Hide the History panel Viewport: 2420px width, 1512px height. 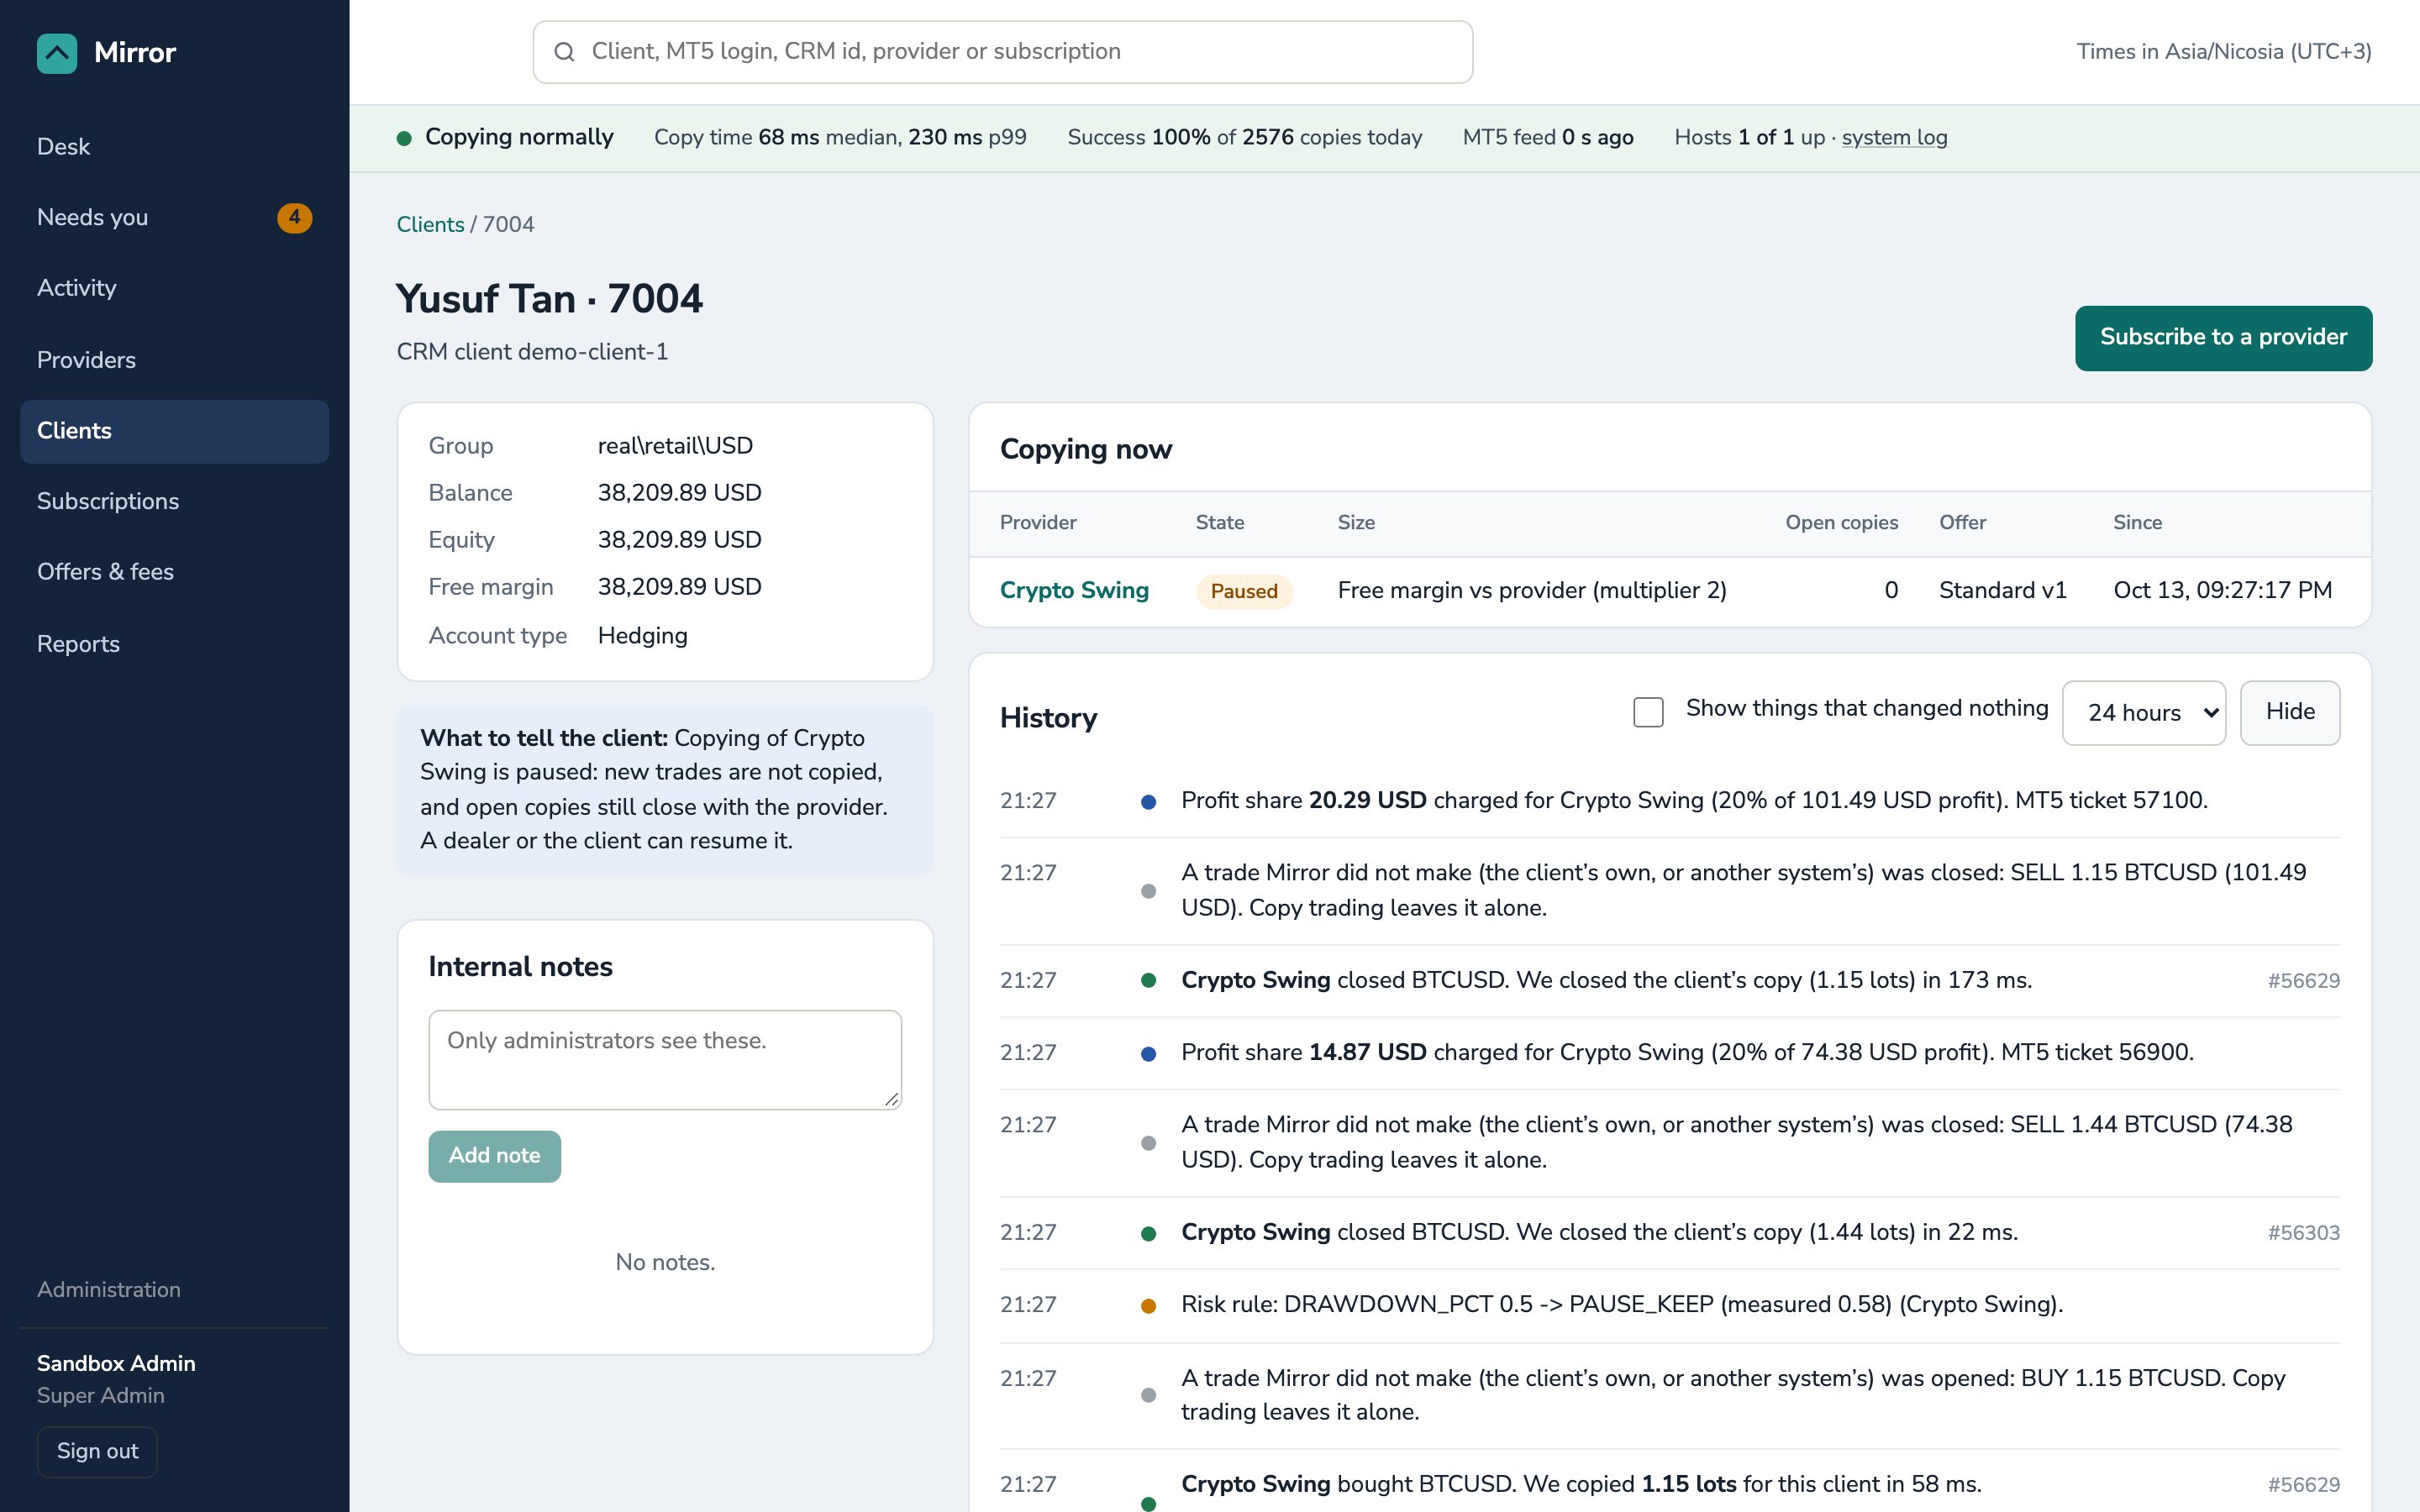coord(2290,713)
